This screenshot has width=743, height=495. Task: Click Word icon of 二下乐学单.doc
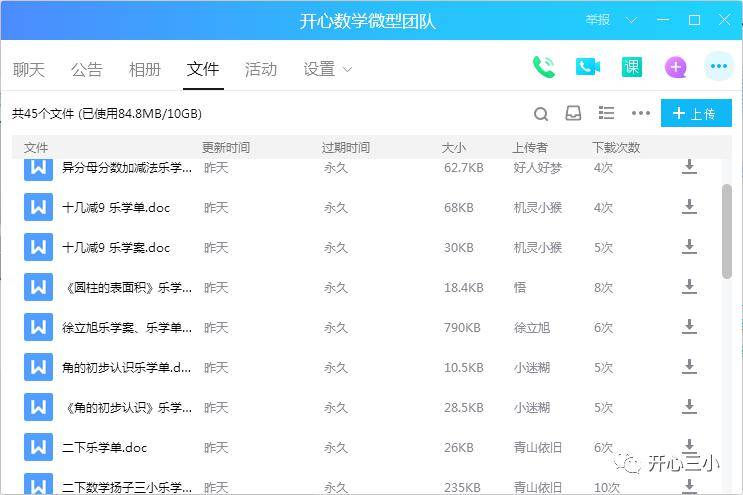pyautogui.click(x=38, y=447)
